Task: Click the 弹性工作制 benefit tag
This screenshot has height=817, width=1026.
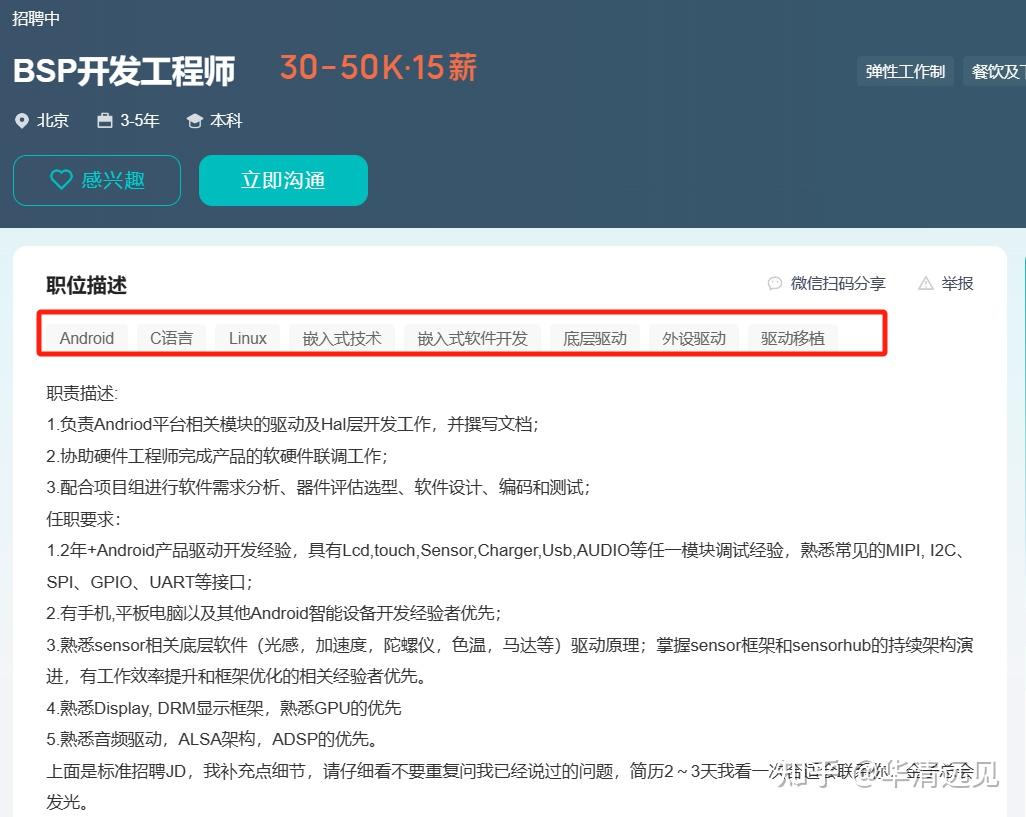Action: [x=906, y=71]
